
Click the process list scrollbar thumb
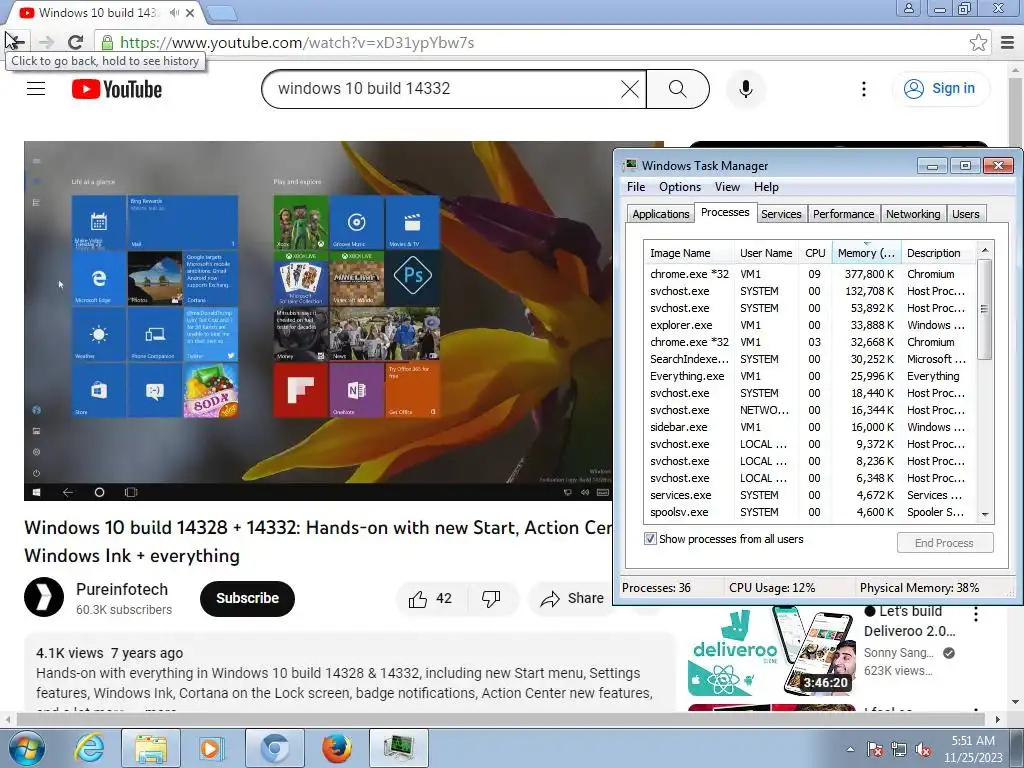pyautogui.click(x=984, y=309)
